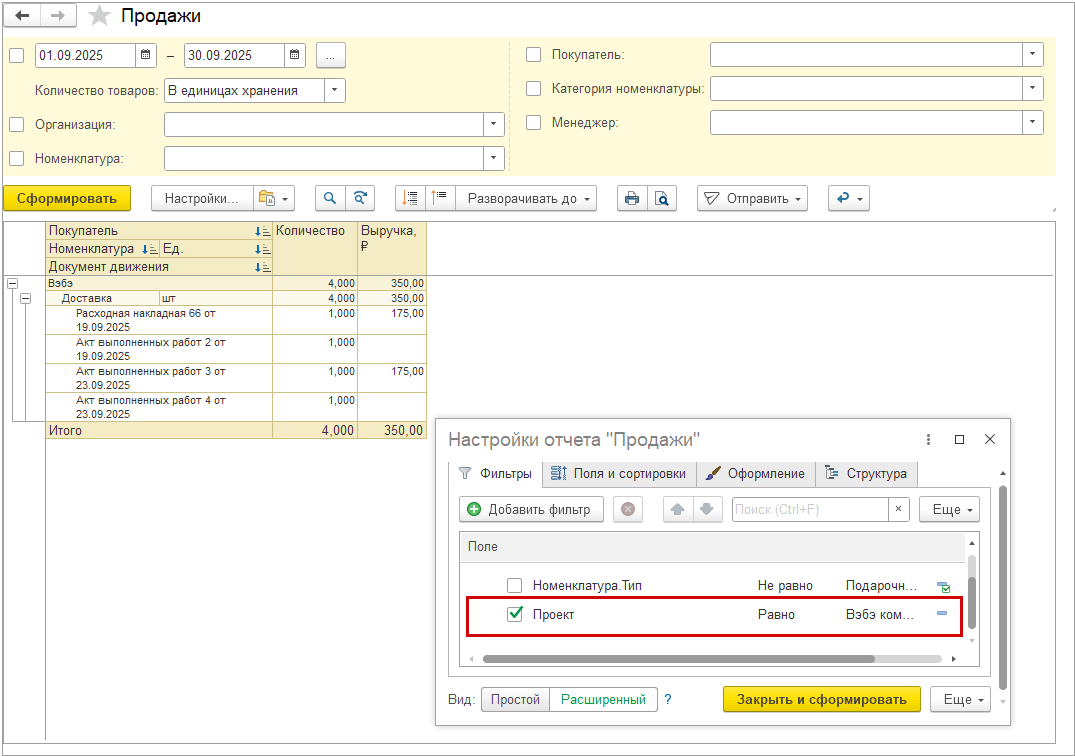Open Количество товаров dropdown list
Screen dimensions: 1075x756
pos(335,90)
